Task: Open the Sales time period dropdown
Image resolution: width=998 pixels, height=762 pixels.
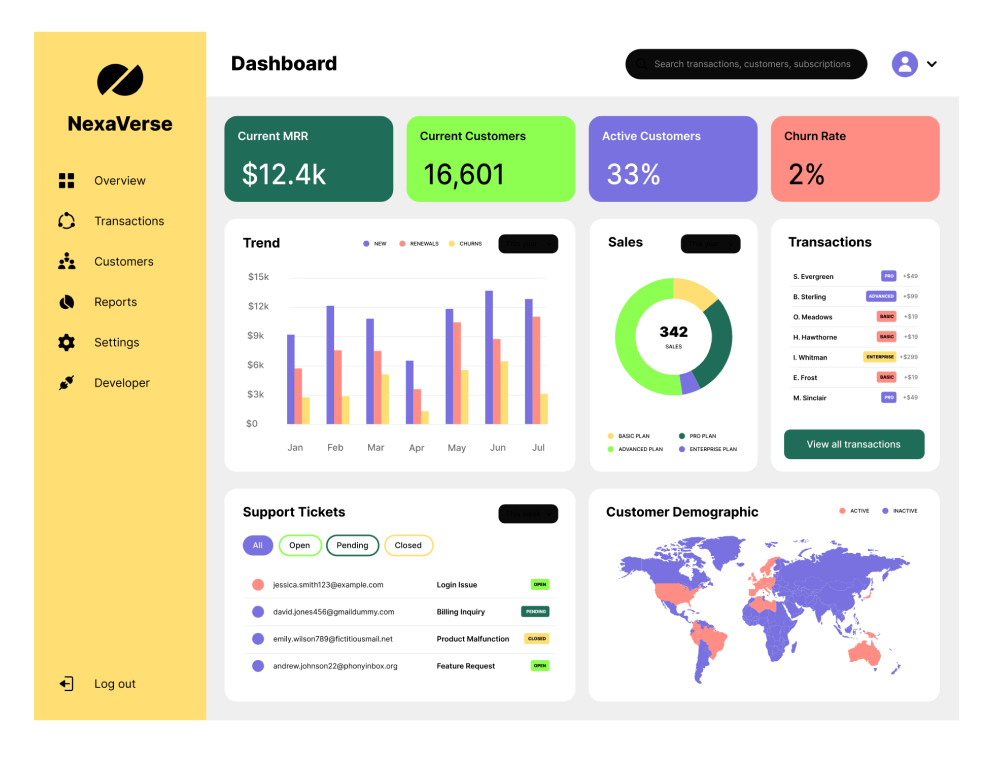Action: coord(710,244)
